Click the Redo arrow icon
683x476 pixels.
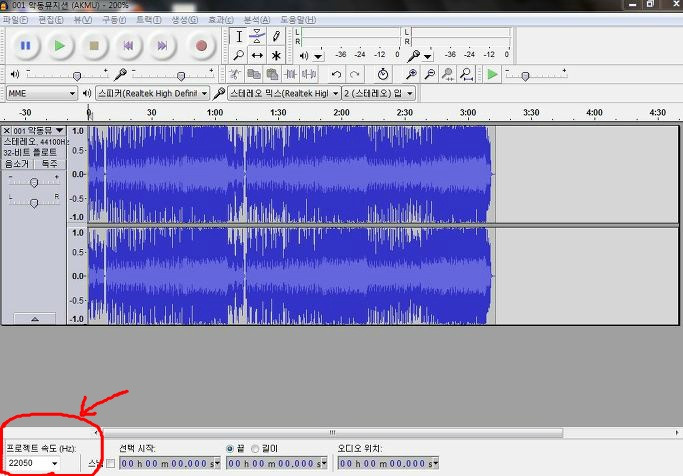click(355, 74)
